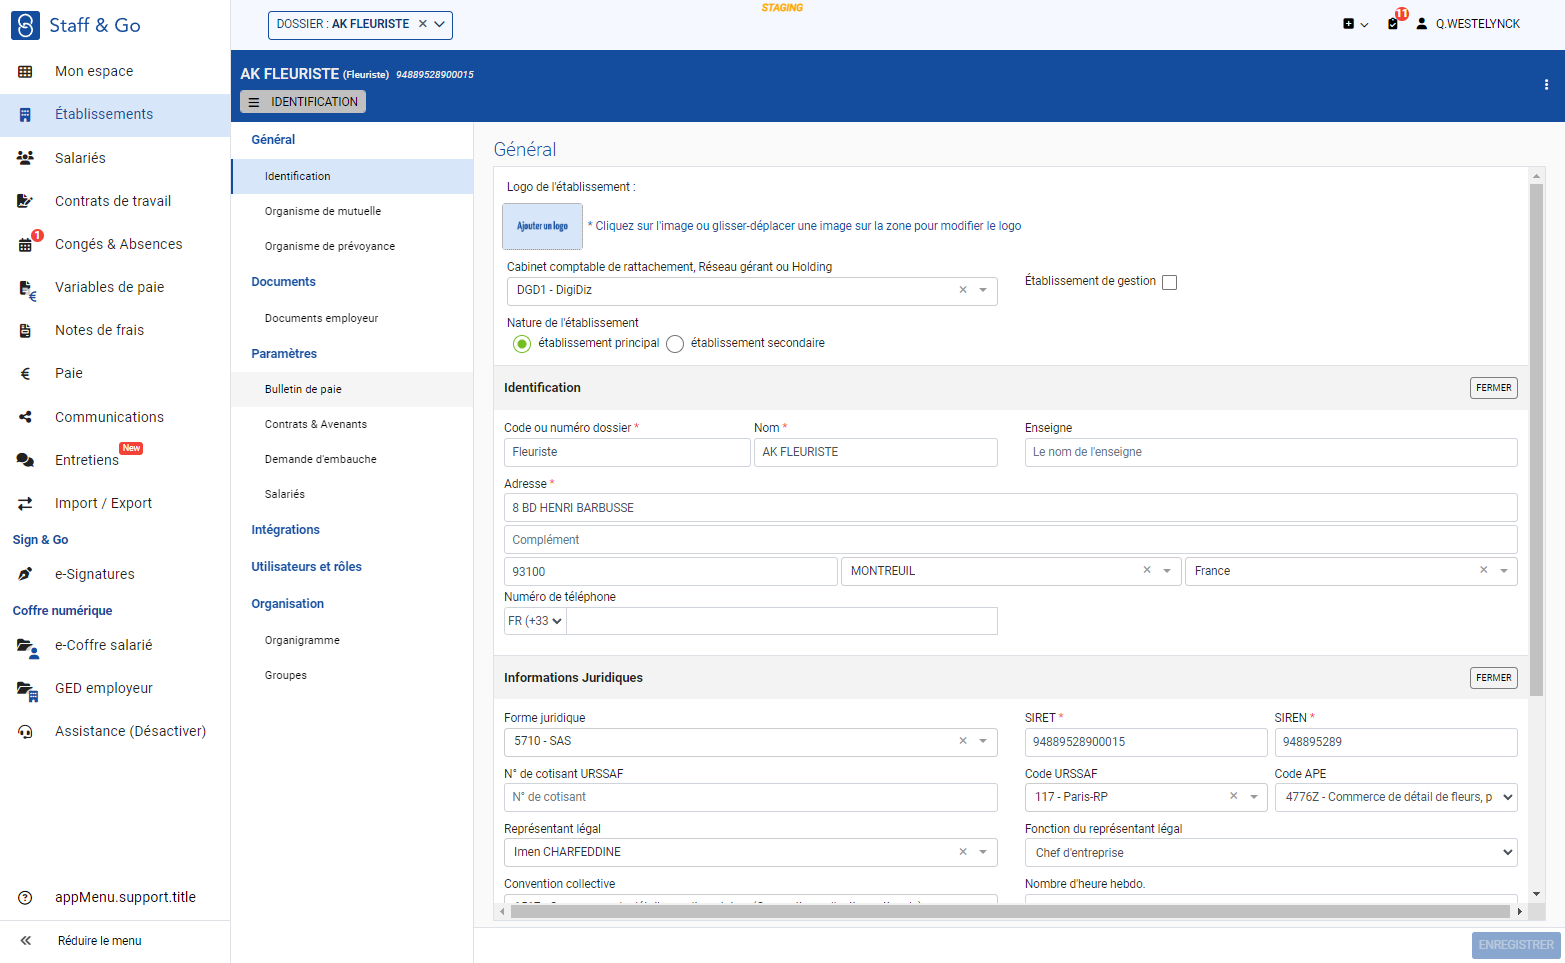
Task: Click Entretiens chat bubbles icon
Action: click(25, 460)
